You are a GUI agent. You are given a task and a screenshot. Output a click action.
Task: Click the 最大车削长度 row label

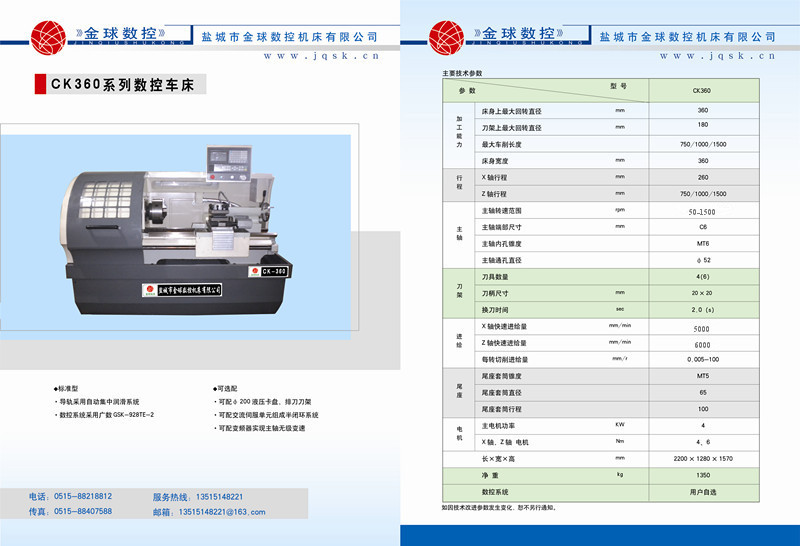(501, 144)
